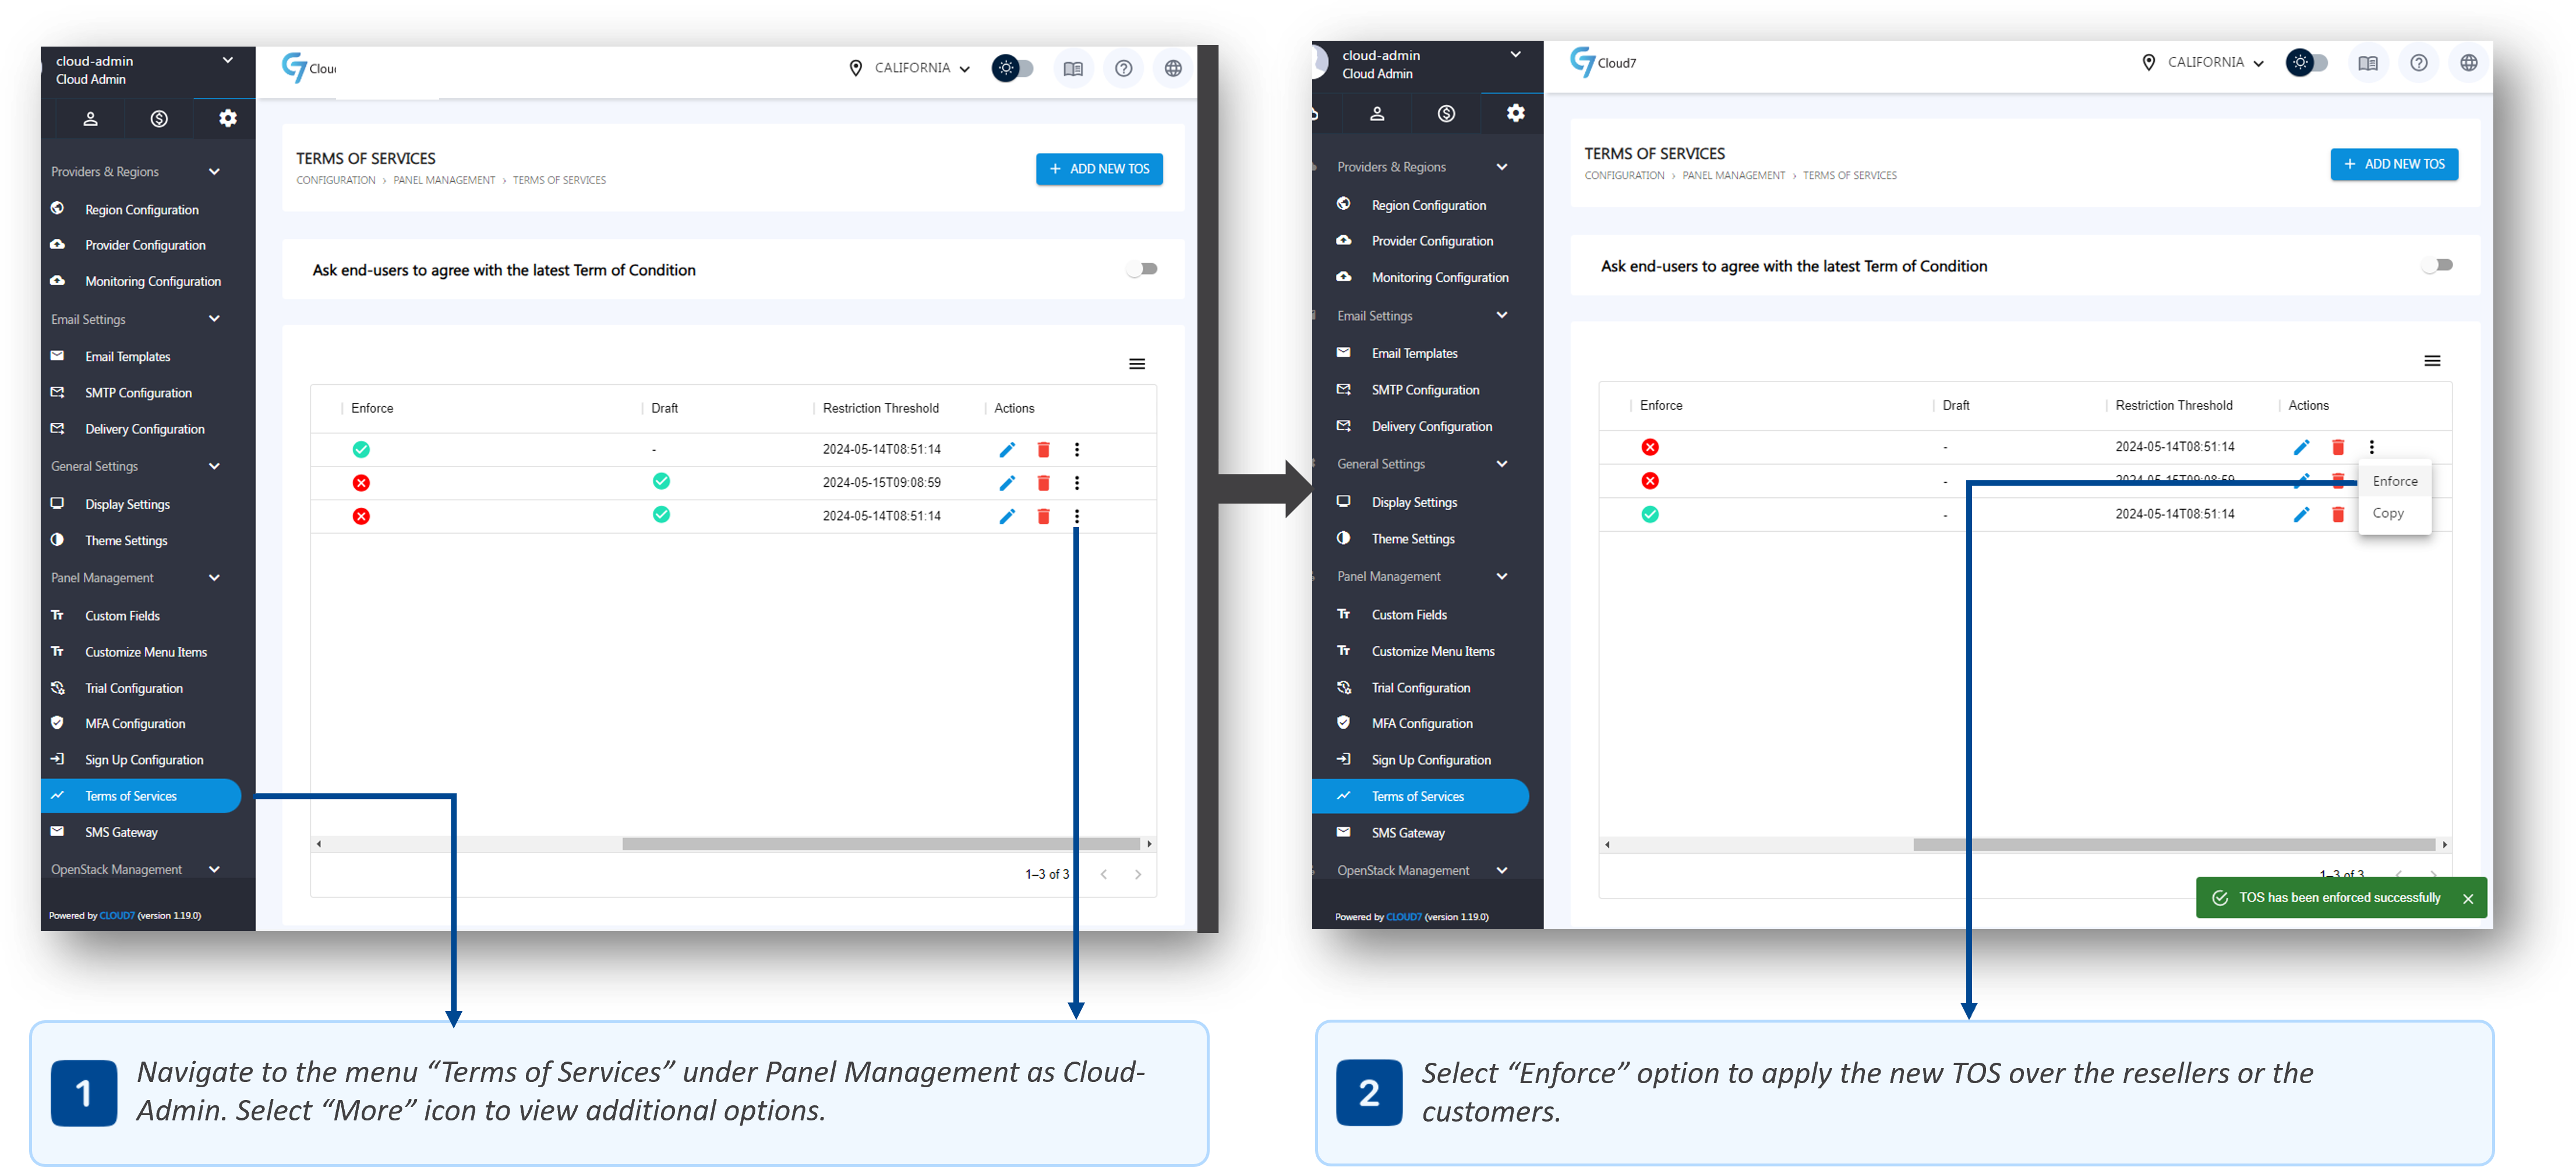Click red delete trash icon in second row, left table
Screen dimensions: 2576x1167
tap(1043, 483)
